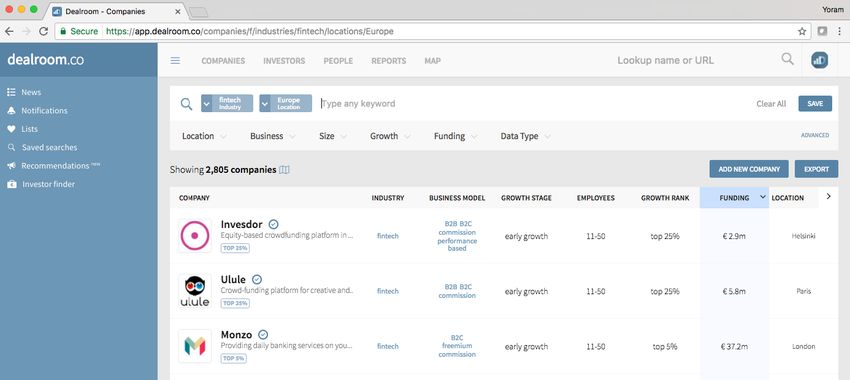The height and width of the screenshot is (380, 850).
Task: Go back in browser
Action: coord(9,31)
